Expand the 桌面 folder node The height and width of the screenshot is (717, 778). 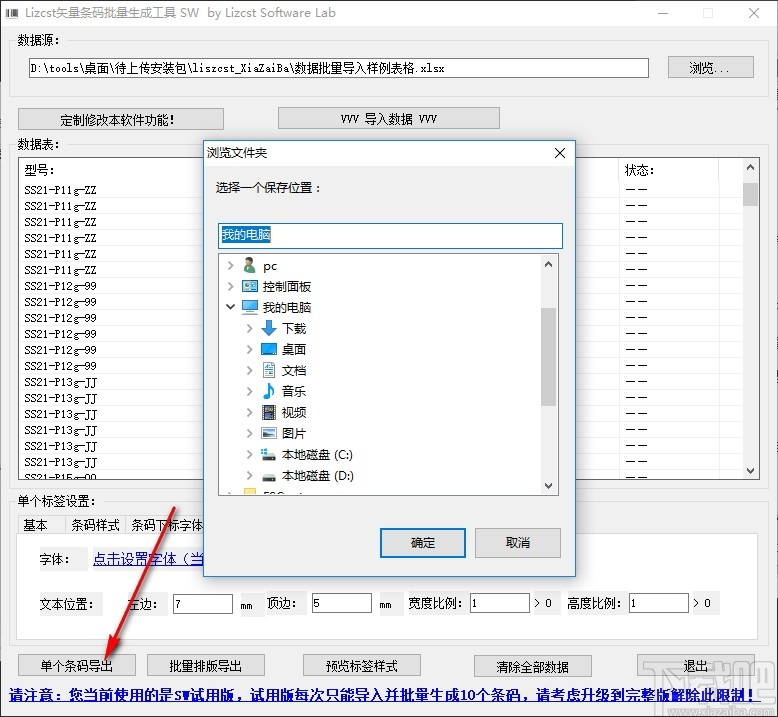click(250, 349)
